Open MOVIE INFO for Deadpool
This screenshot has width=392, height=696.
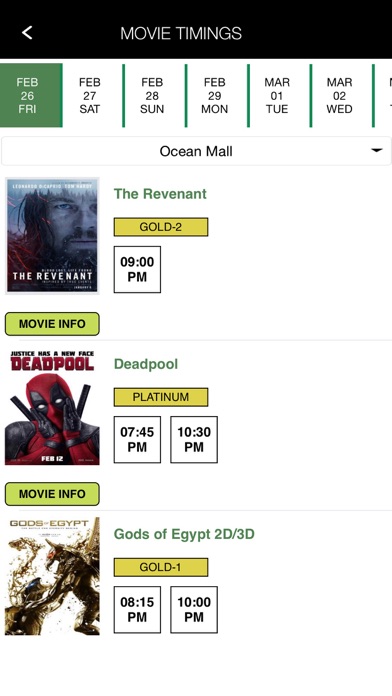(x=52, y=494)
